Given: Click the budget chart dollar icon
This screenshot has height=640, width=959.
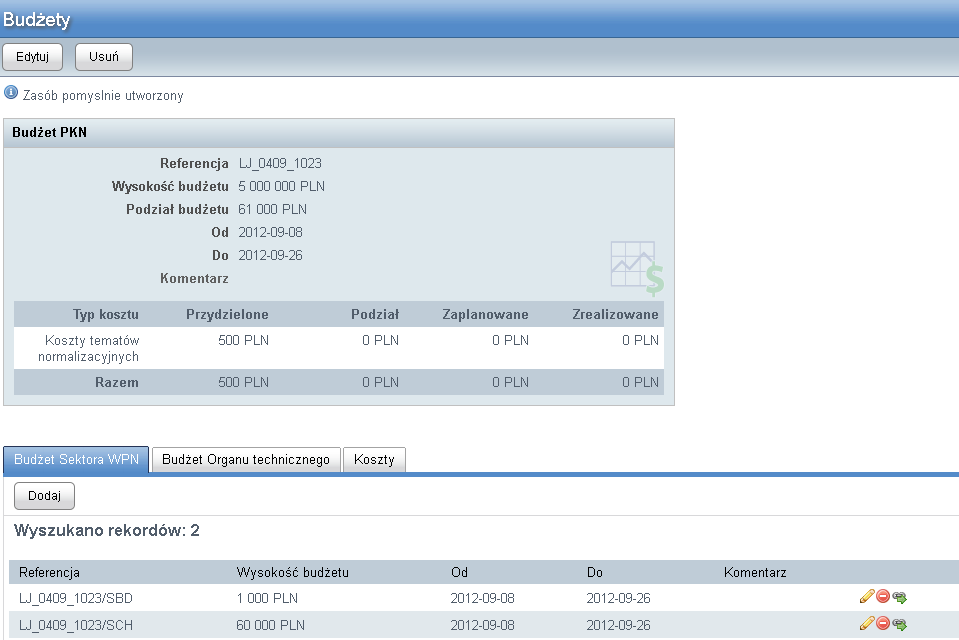Looking at the screenshot, I should [x=637, y=268].
